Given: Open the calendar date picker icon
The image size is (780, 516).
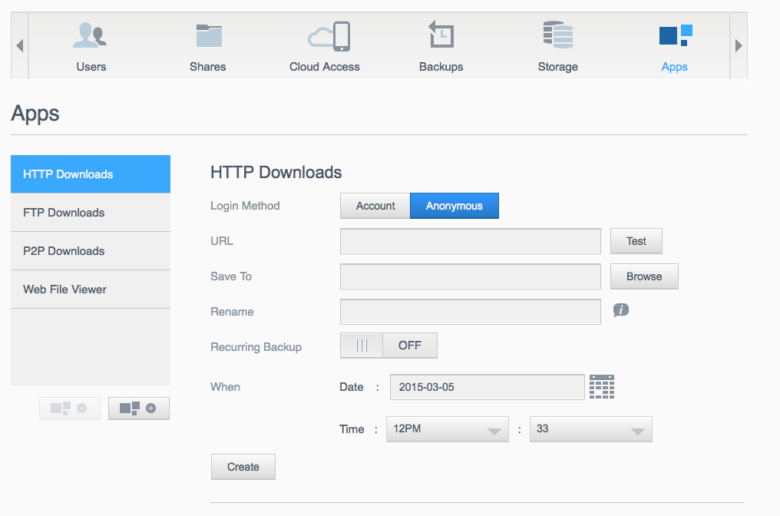Looking at the screenshot, I should coord(602,387).
